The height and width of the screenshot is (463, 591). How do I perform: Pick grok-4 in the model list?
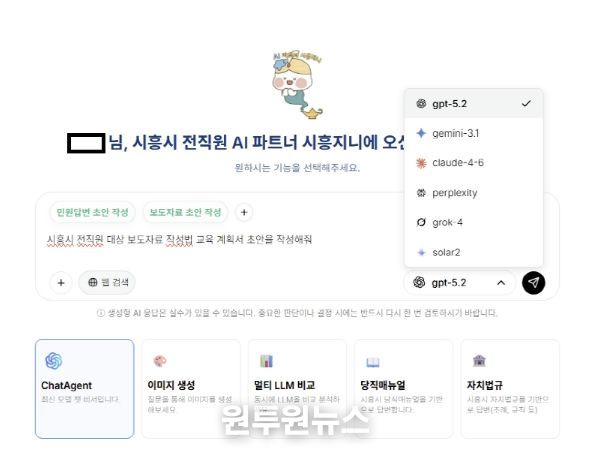pyautogui.click(x=473, y=222)
